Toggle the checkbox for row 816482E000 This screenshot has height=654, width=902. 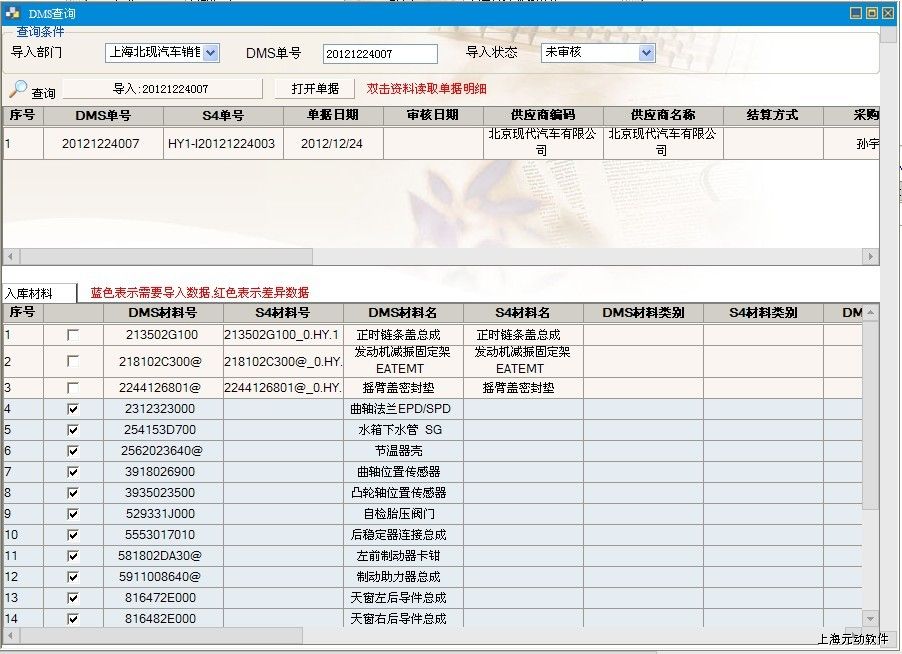pyautogui.click(x=73, y=619)
